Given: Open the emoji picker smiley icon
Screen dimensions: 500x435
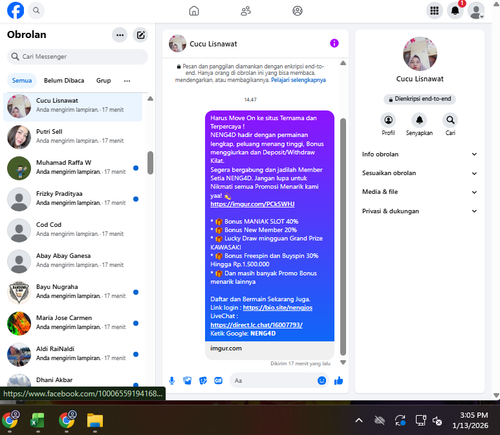Looking at the screenshot, I should (x=322, y=380).
